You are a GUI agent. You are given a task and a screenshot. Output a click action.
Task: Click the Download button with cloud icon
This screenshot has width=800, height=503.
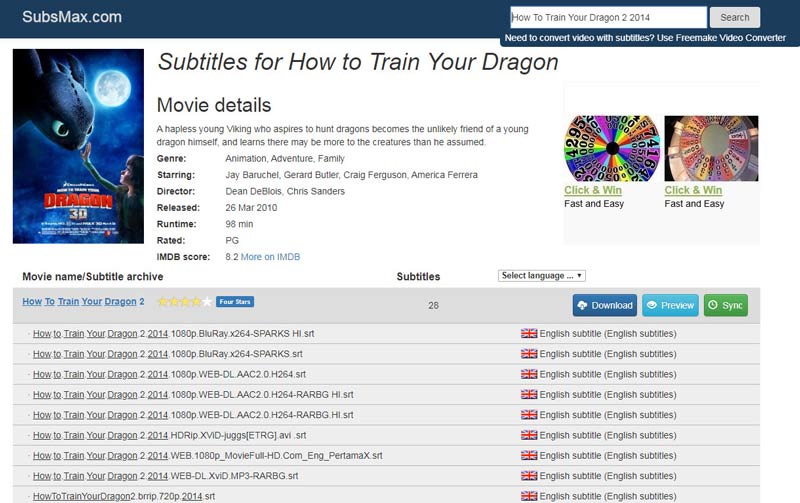pyautogui.click(x=604, y=305)
